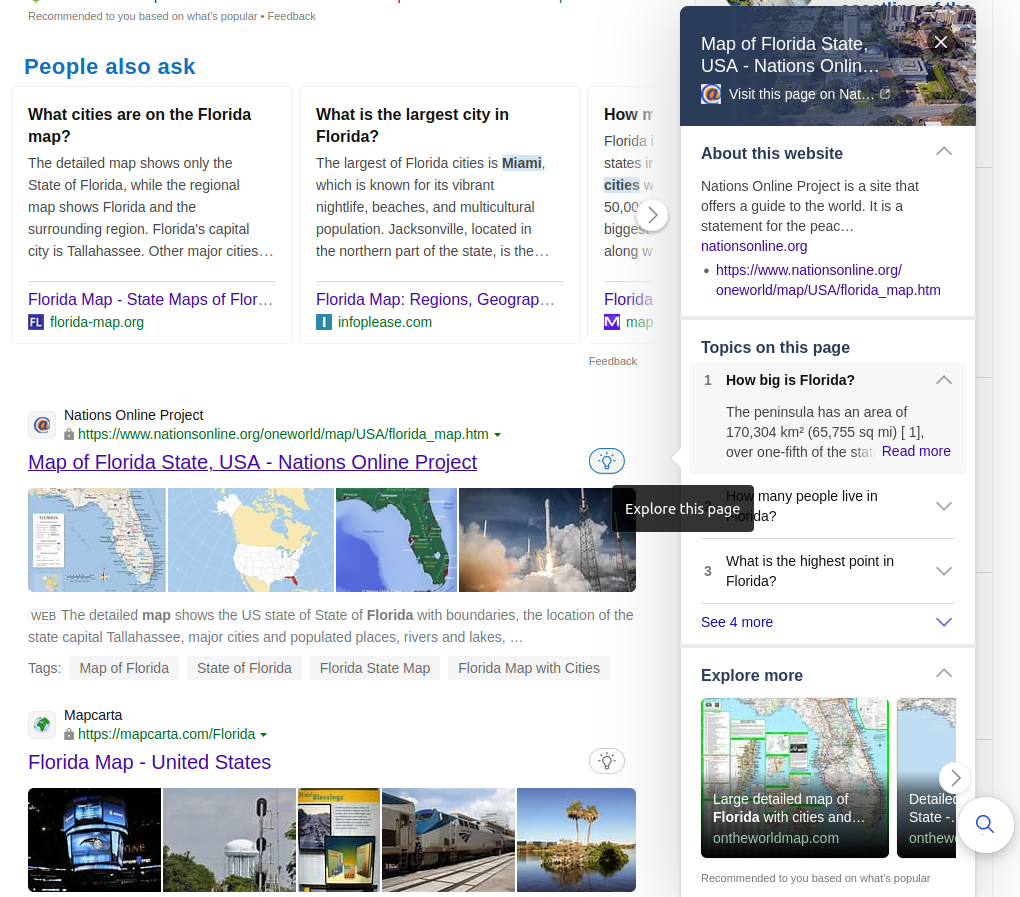
Task: Collapse the Explore more section
Action: point(943,673)
